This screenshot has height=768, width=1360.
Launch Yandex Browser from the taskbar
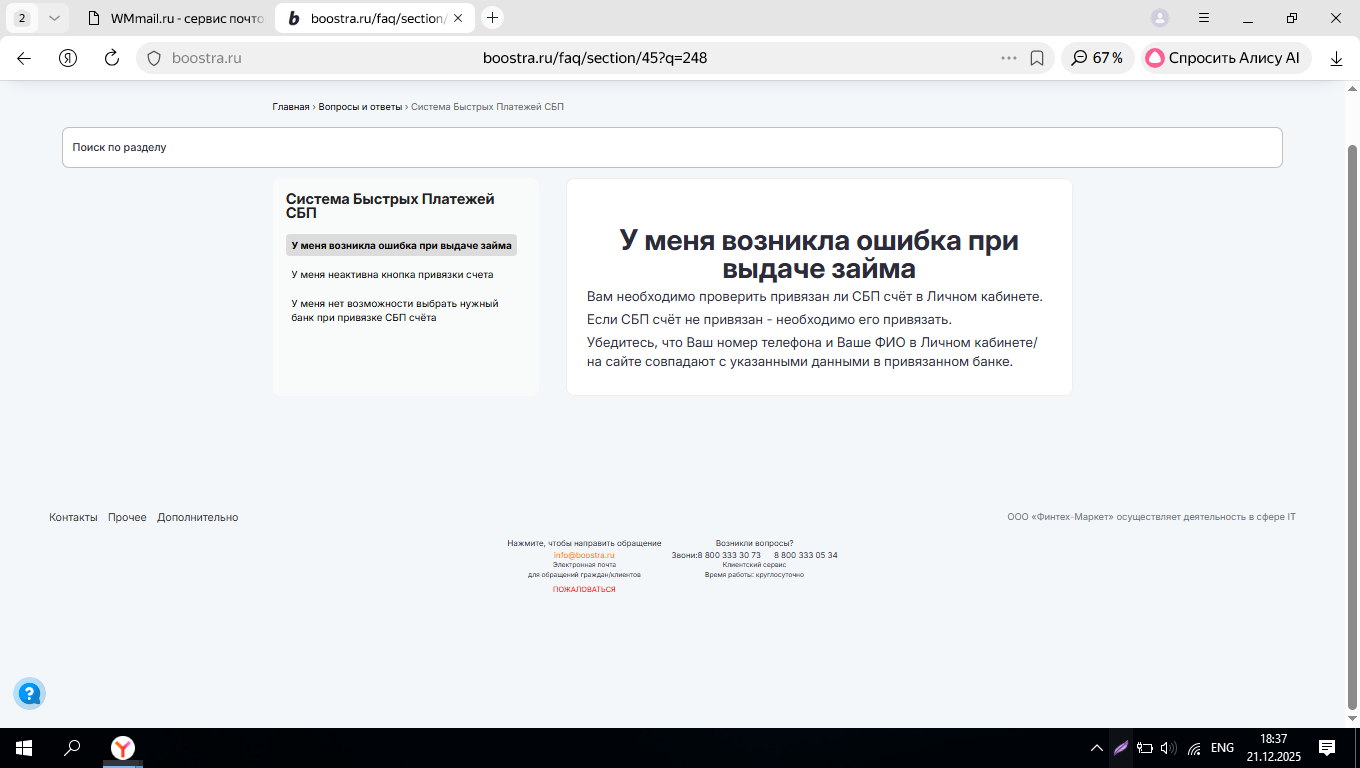click(123, 748)
